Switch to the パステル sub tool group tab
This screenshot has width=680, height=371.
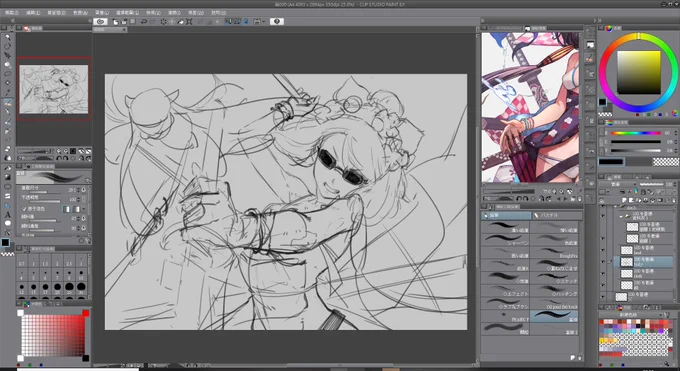pyautogui.click(x=557, y=215)
